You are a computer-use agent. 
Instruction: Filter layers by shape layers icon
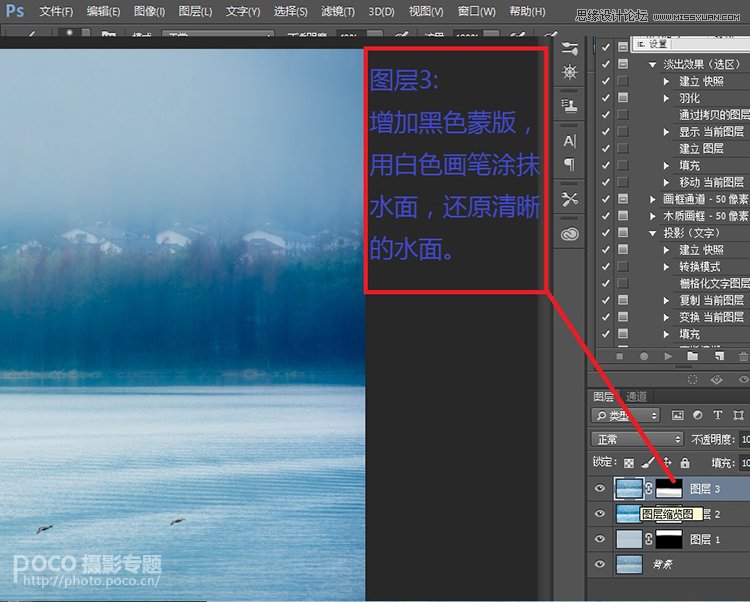click(738, 415)
